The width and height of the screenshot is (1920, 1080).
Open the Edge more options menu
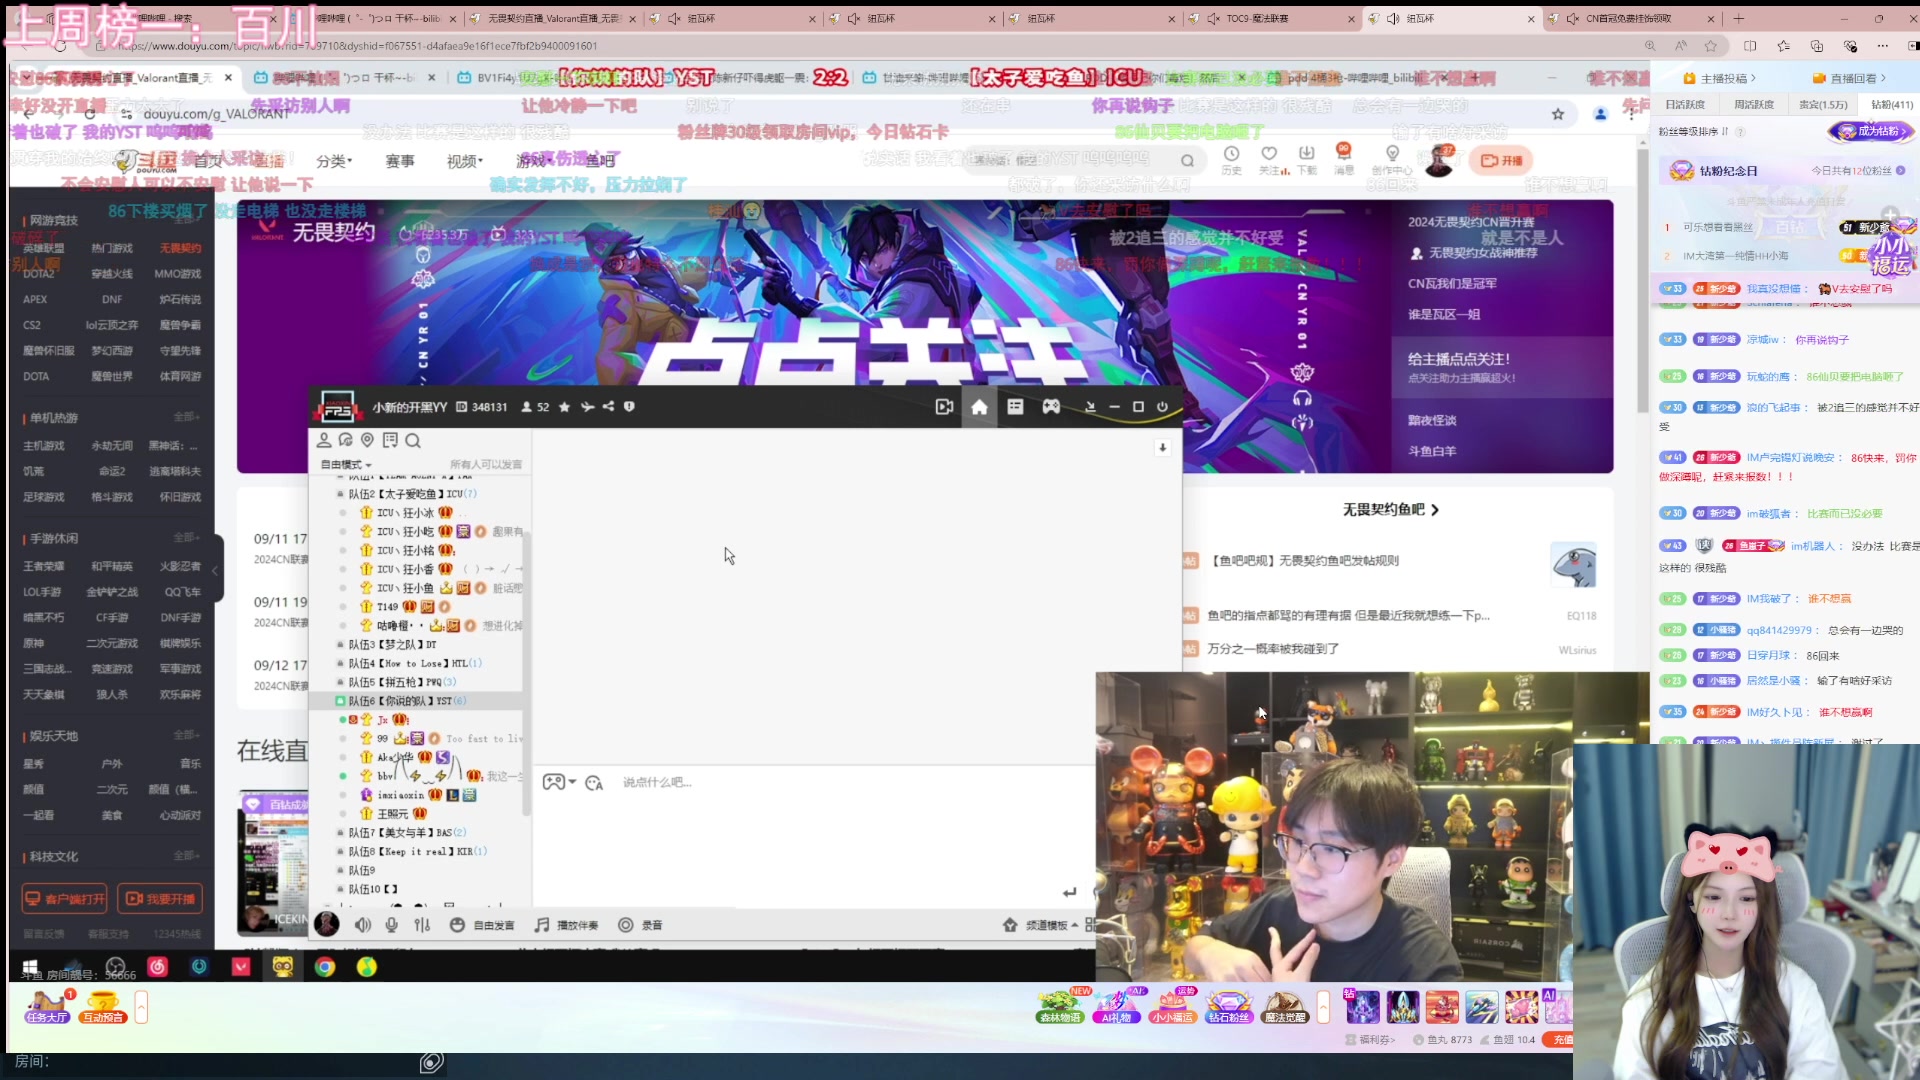(x=1883, y=46)
